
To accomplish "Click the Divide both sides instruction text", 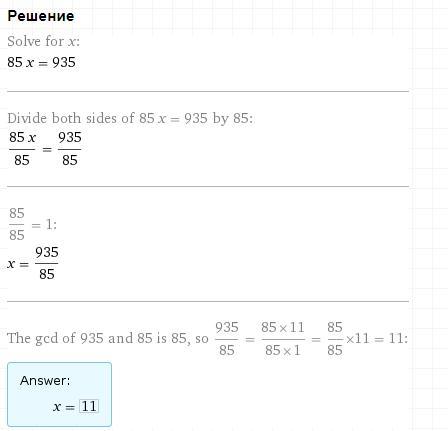I will [x=130, y=118].
